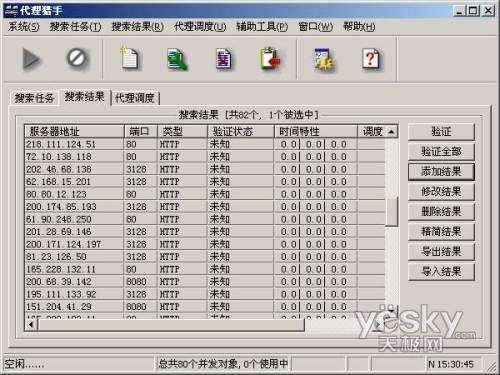
Task: Click the purple document list toolbar icon
Action: click(x=223, y=59)
